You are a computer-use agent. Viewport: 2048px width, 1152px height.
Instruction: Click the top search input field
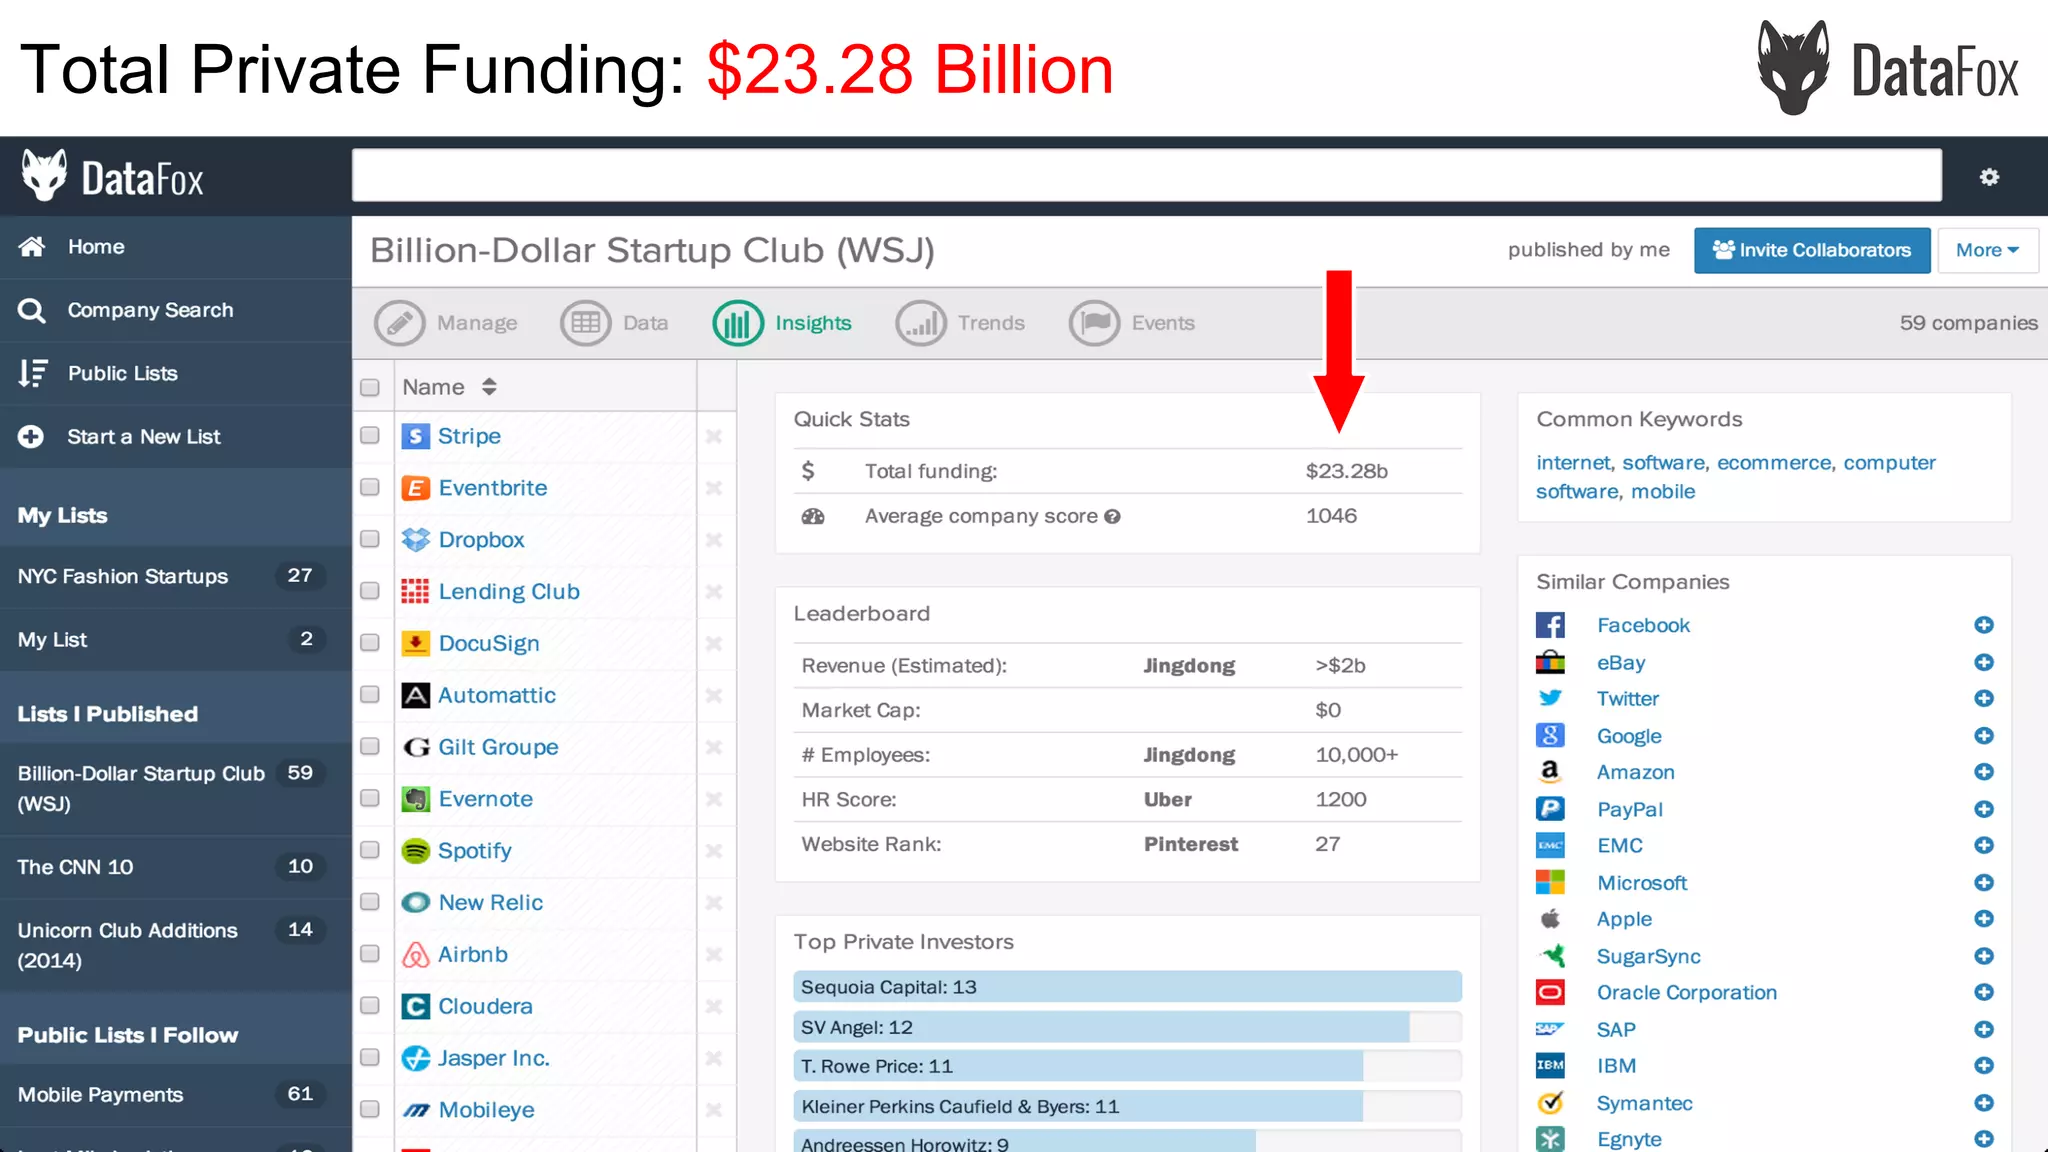(1147, 176)
